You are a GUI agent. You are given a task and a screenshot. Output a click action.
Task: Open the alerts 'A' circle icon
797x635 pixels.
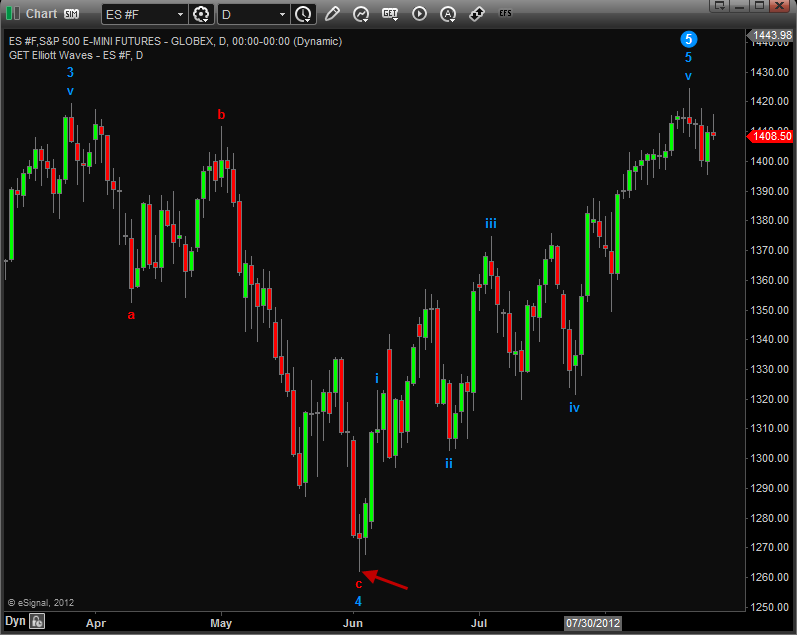[448, 14]
